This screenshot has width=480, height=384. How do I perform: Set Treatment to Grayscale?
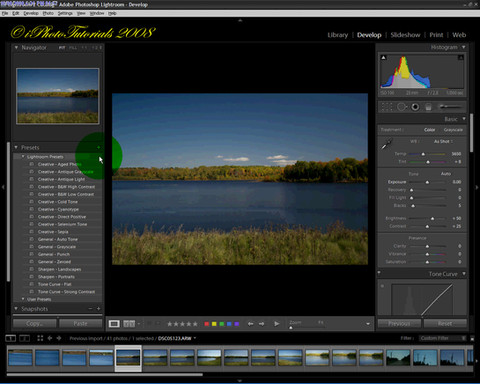click(453, 130)
